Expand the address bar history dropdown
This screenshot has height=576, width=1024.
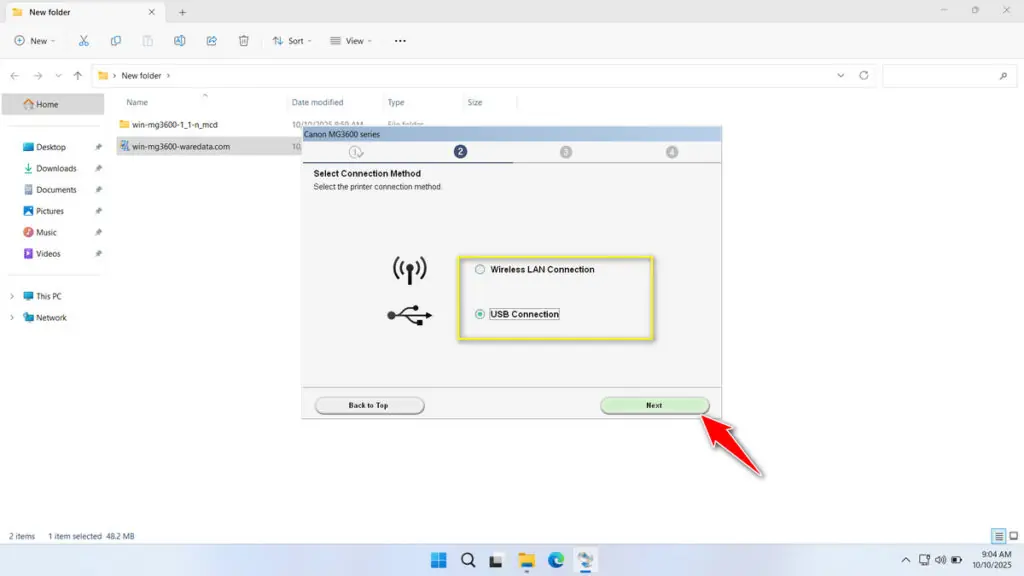pos(840,75)
